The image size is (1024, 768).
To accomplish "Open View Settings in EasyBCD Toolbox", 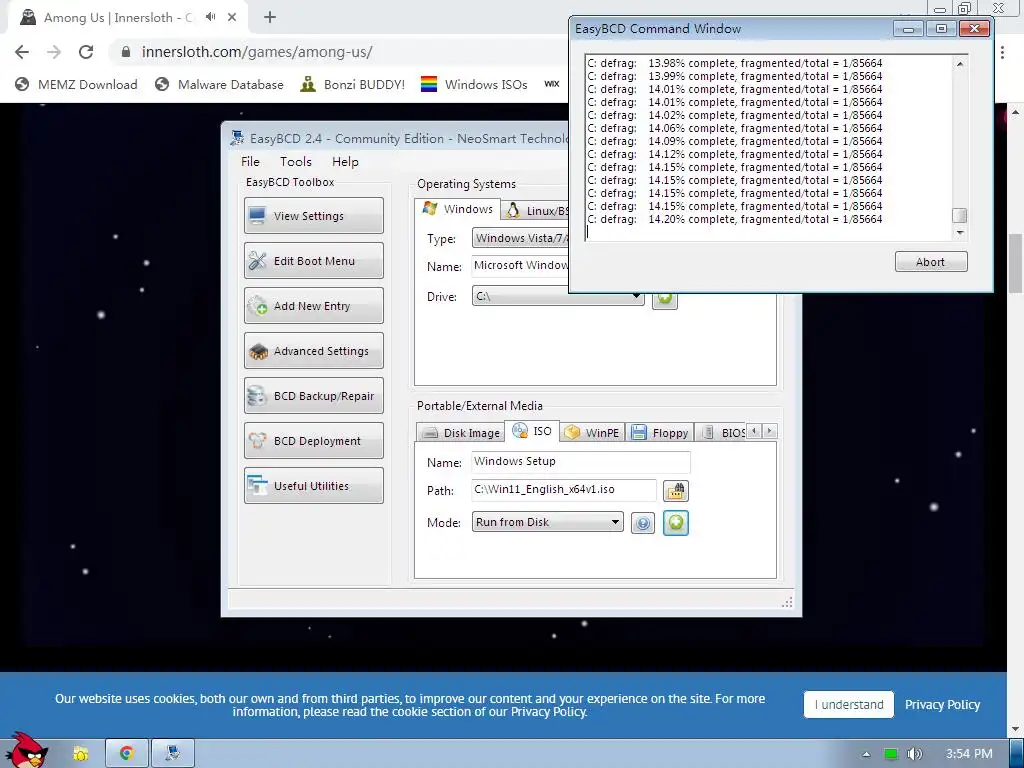I will [313, 216].
